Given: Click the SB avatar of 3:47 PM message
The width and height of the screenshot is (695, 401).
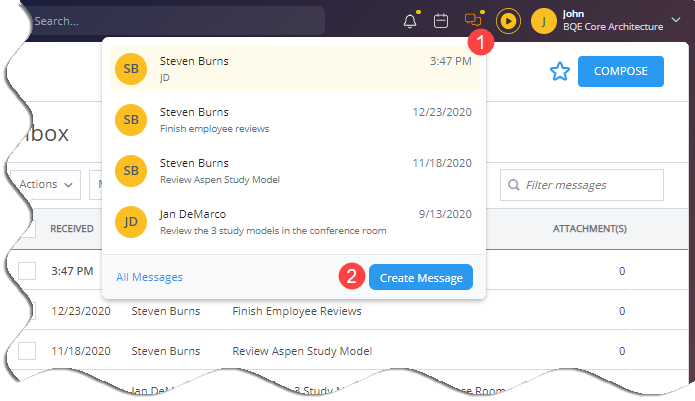Looking at the screenshot, I should pyautogui.click(x=131, y=69).
